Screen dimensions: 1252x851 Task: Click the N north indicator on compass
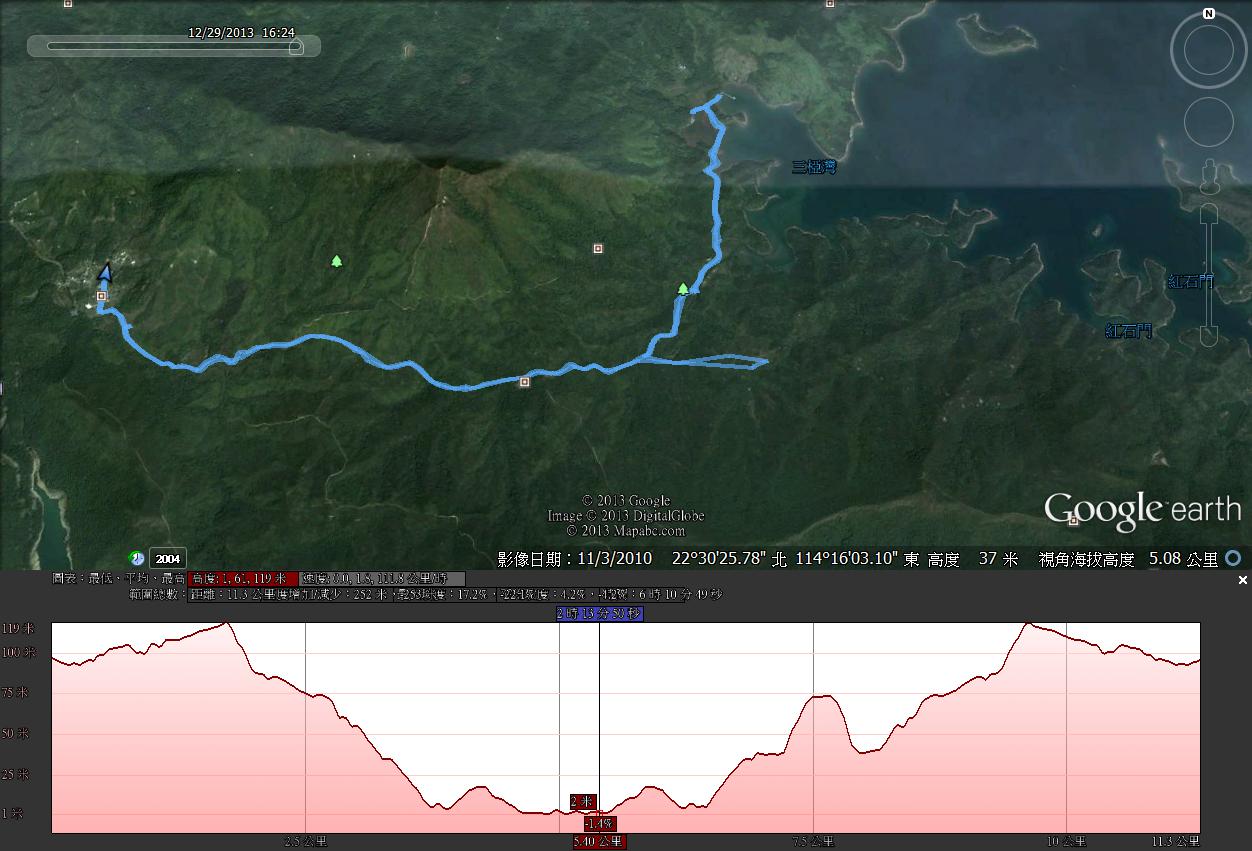(x=1209, y=13)
